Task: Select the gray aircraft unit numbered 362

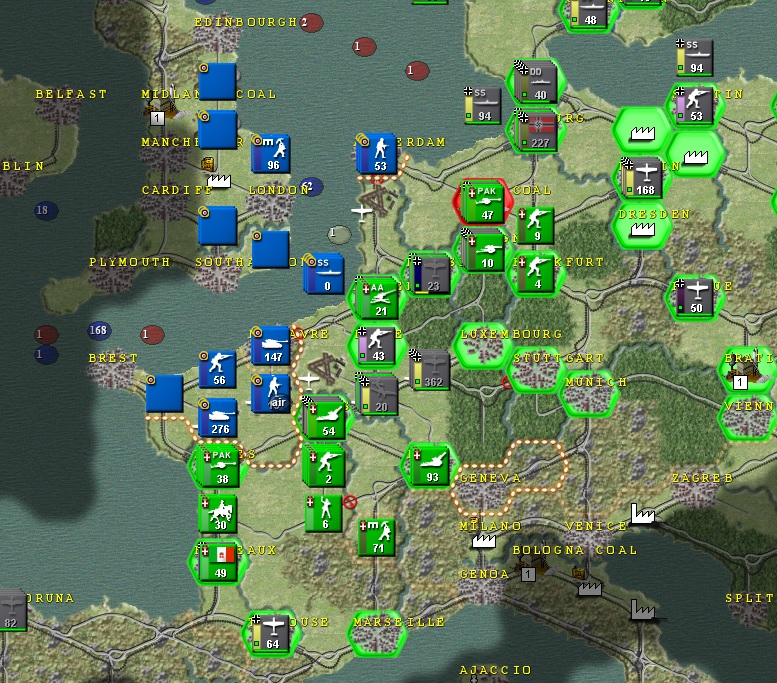Action: click(430, 370)
